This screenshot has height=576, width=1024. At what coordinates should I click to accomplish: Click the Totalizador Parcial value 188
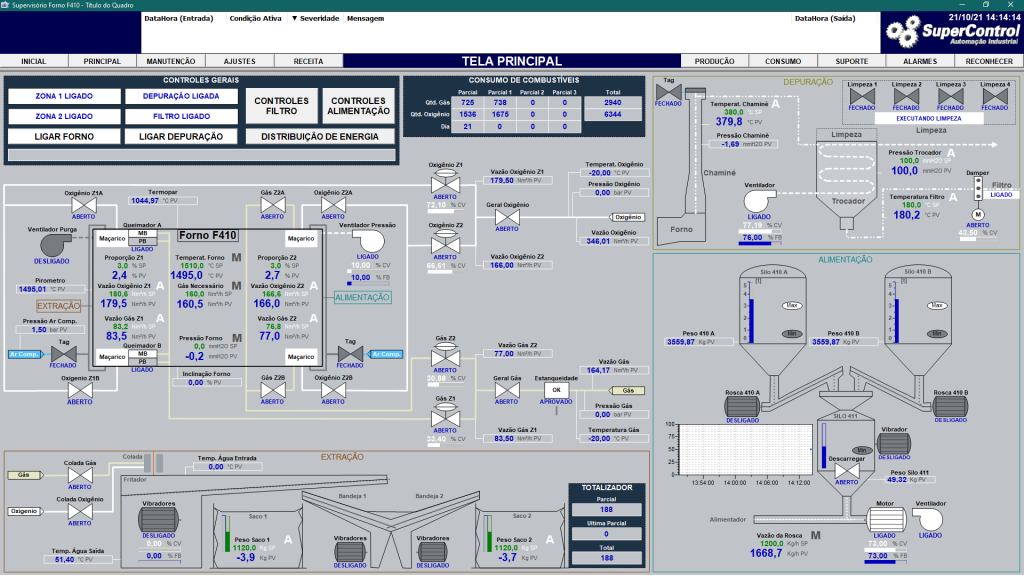pyautogui.click(x=607, y=509)
